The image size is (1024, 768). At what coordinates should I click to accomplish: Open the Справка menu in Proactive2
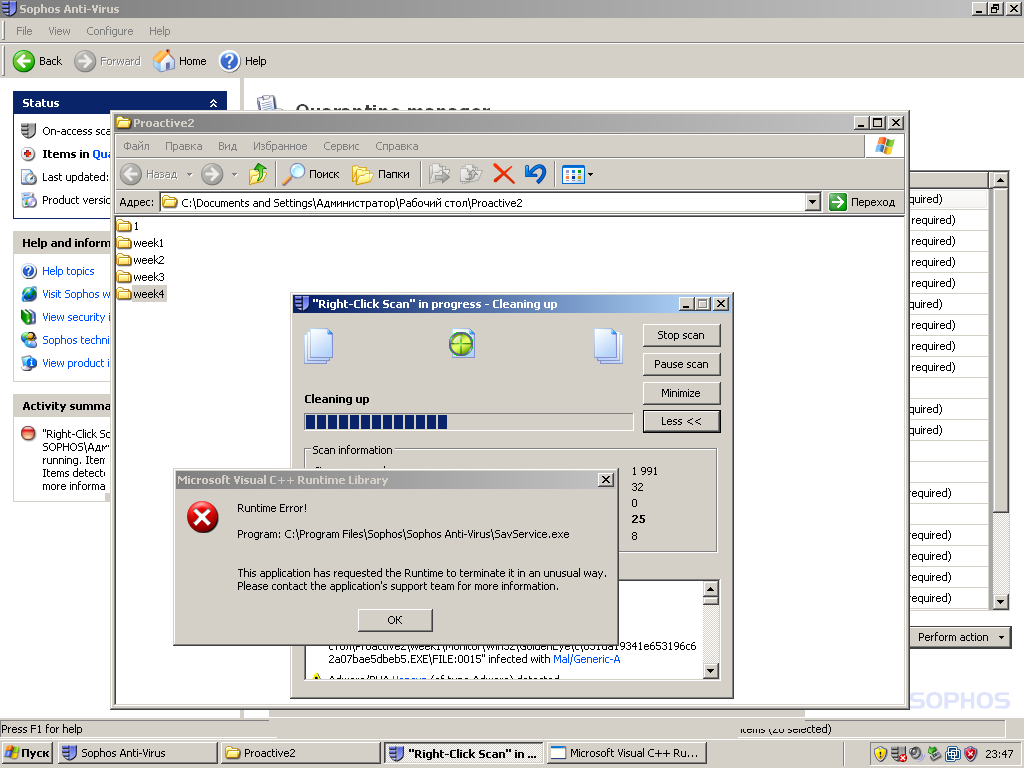pyautogui.click(x=396, y=146)
